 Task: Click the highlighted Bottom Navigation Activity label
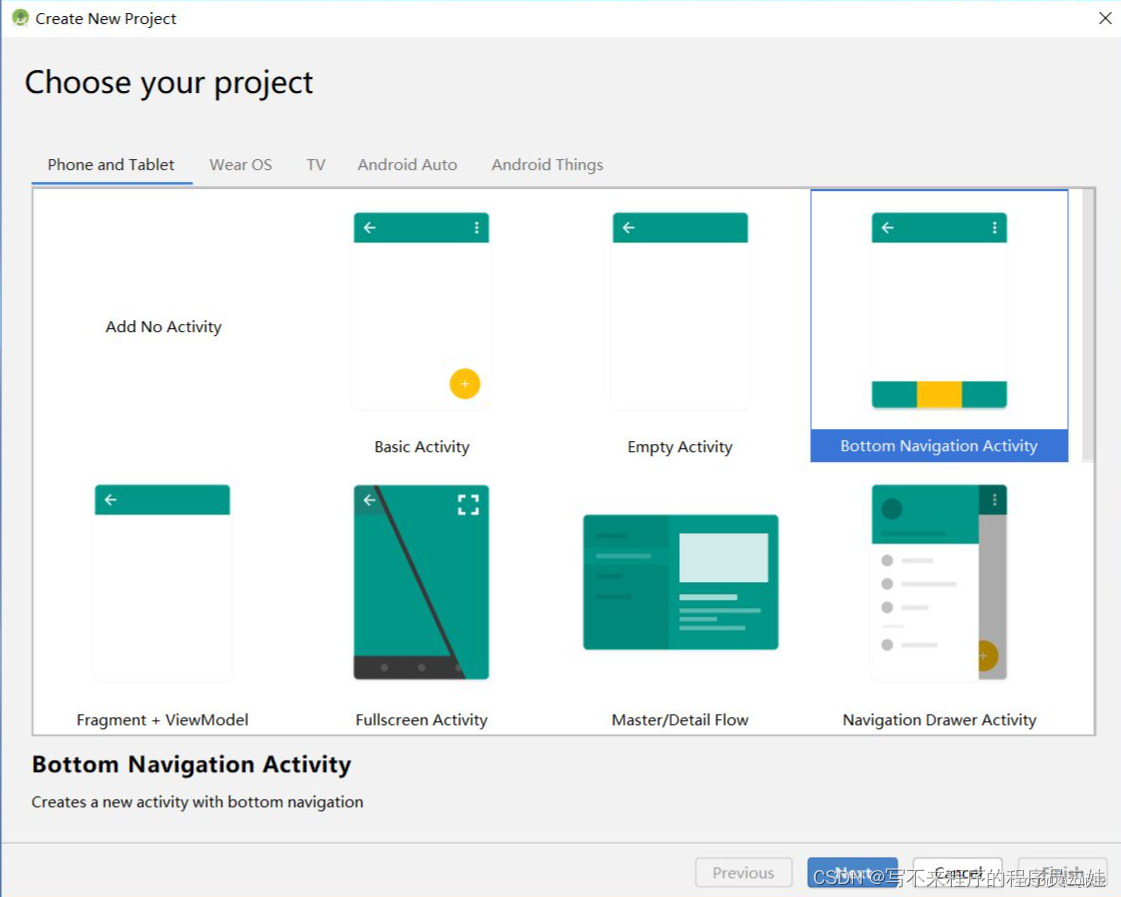click(939, 446)
